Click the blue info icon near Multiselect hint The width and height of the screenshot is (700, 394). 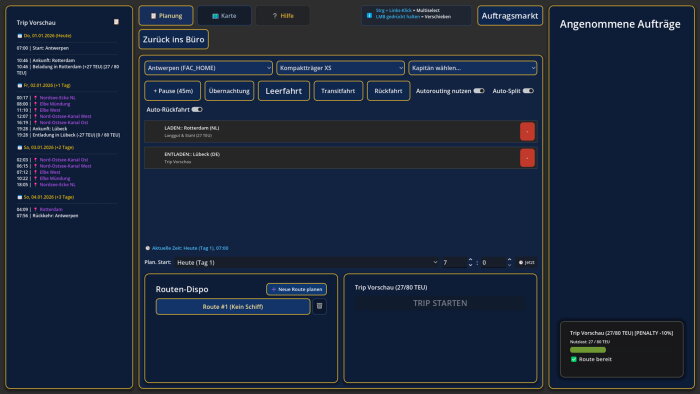click(x=369, y=16)
